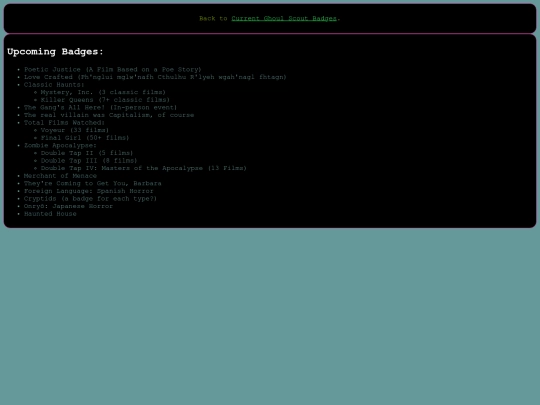Click Mystery, Inc. (3 classic films)
Viewport: 540px width, 405px height.
click(103, 92)
